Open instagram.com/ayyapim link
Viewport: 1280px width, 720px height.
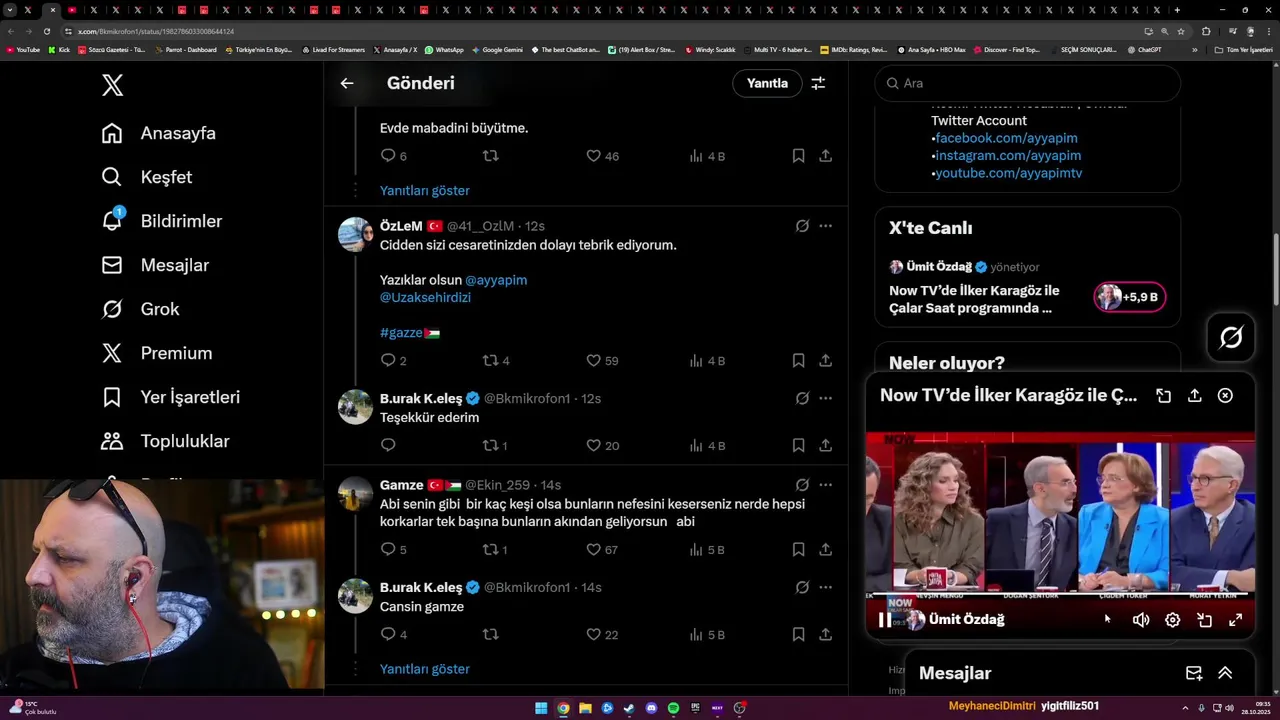click(1008, 155)
